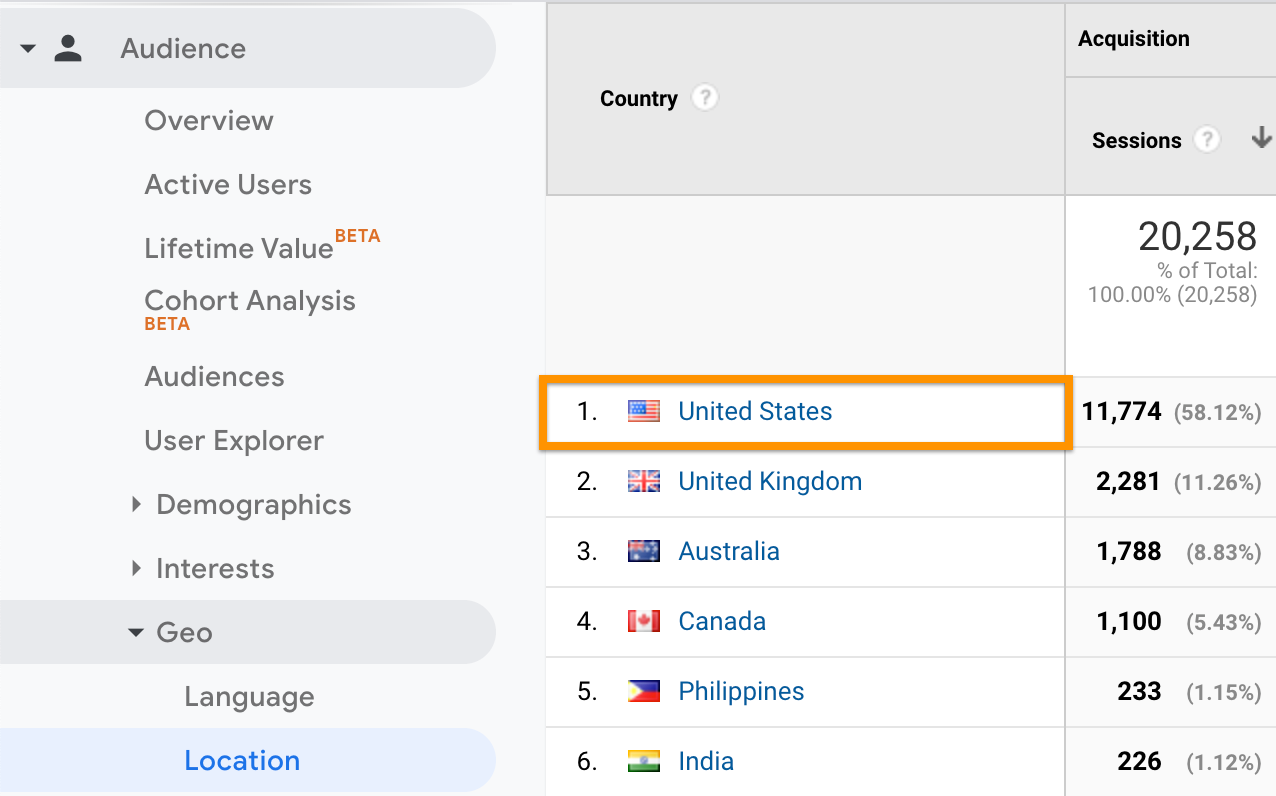Open Cohort Analysis report
1276x796 pixels.
point(249,301)
